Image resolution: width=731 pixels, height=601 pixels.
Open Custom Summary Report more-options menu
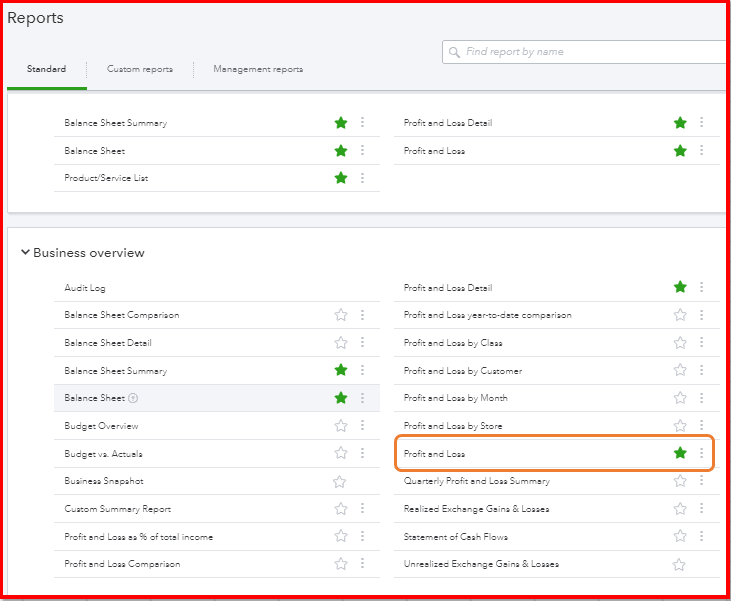362,508
